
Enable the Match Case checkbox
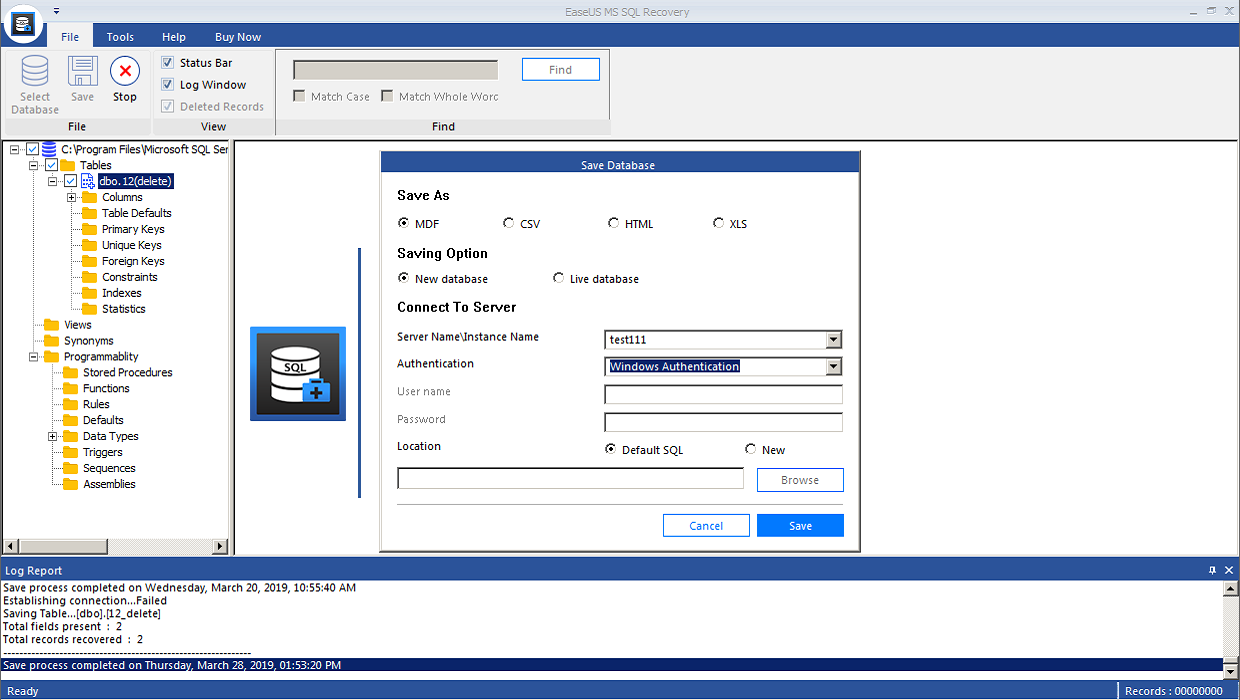[x=299, y=97]
